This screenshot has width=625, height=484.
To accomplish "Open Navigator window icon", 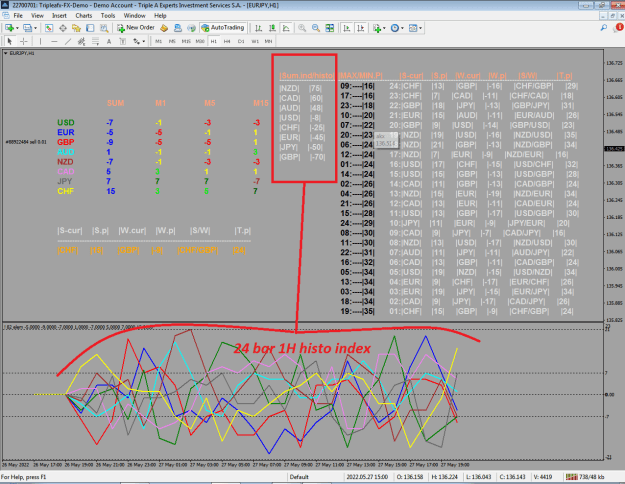I will click(76, 28).
